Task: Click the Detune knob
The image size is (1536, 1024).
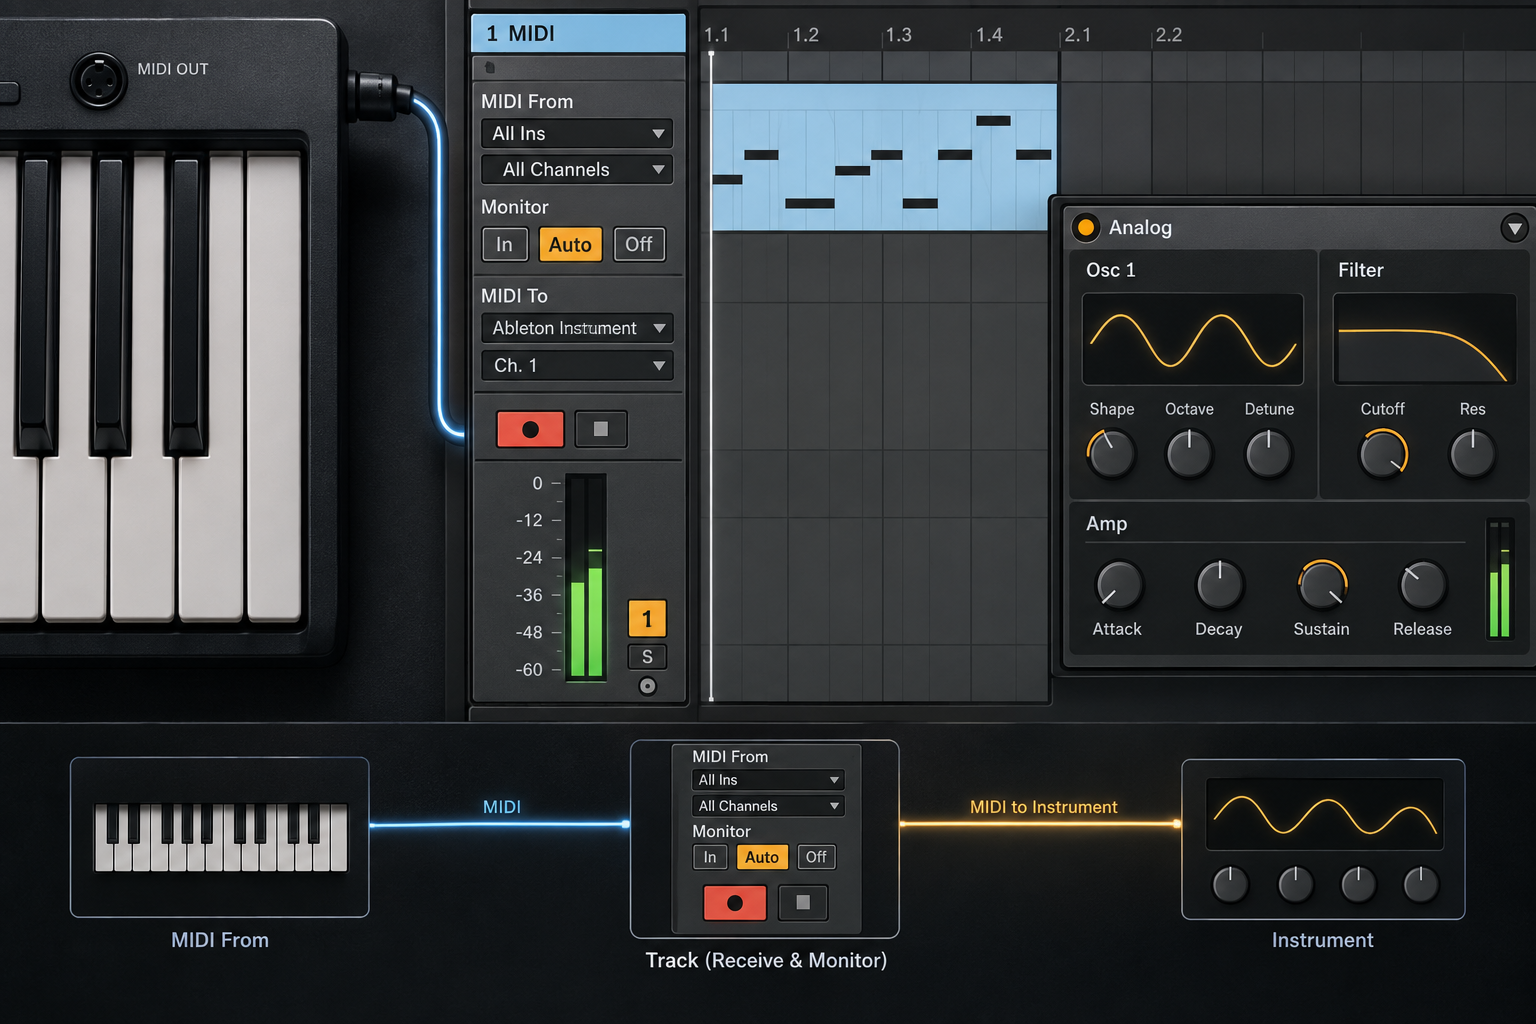Action: (1268, 454)
